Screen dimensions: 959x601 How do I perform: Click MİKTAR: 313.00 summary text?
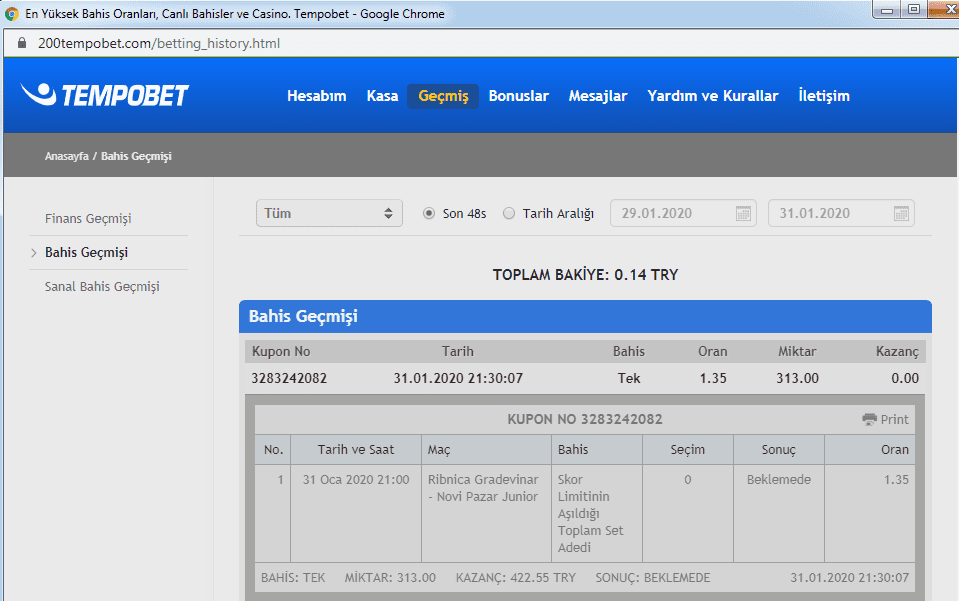point(390,578)
